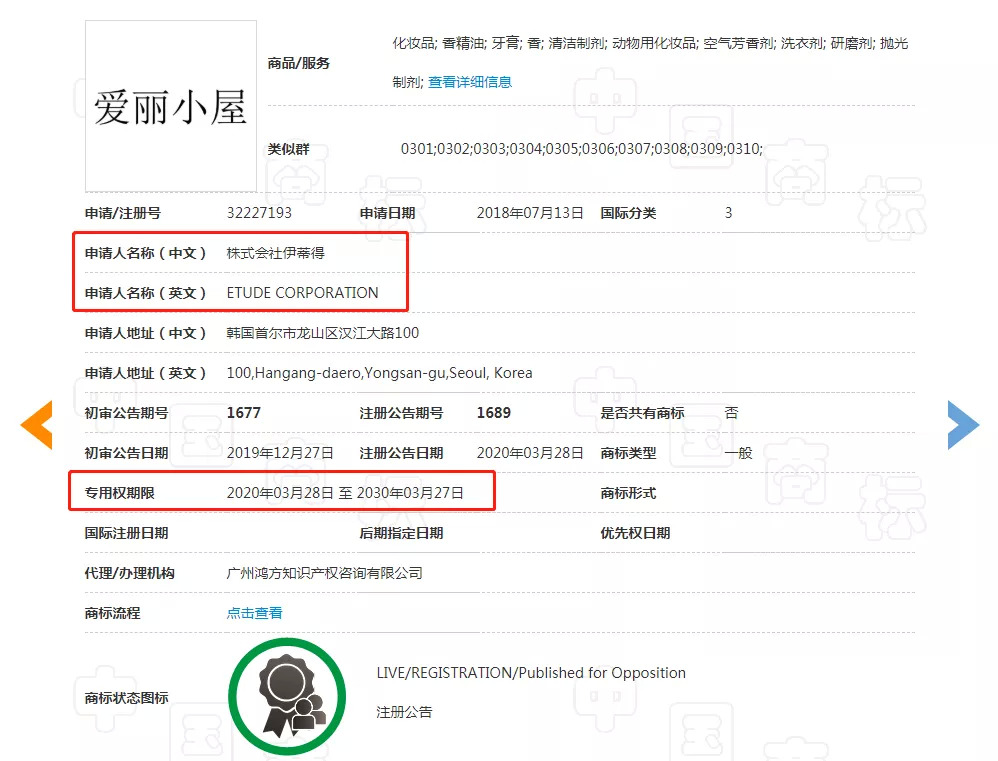Click the 商标类型 label

(x=628, y=453)
